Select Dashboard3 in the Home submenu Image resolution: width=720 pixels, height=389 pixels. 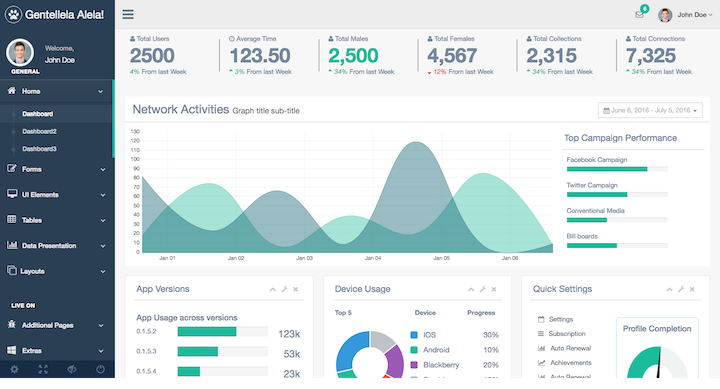tap(39, 148)
